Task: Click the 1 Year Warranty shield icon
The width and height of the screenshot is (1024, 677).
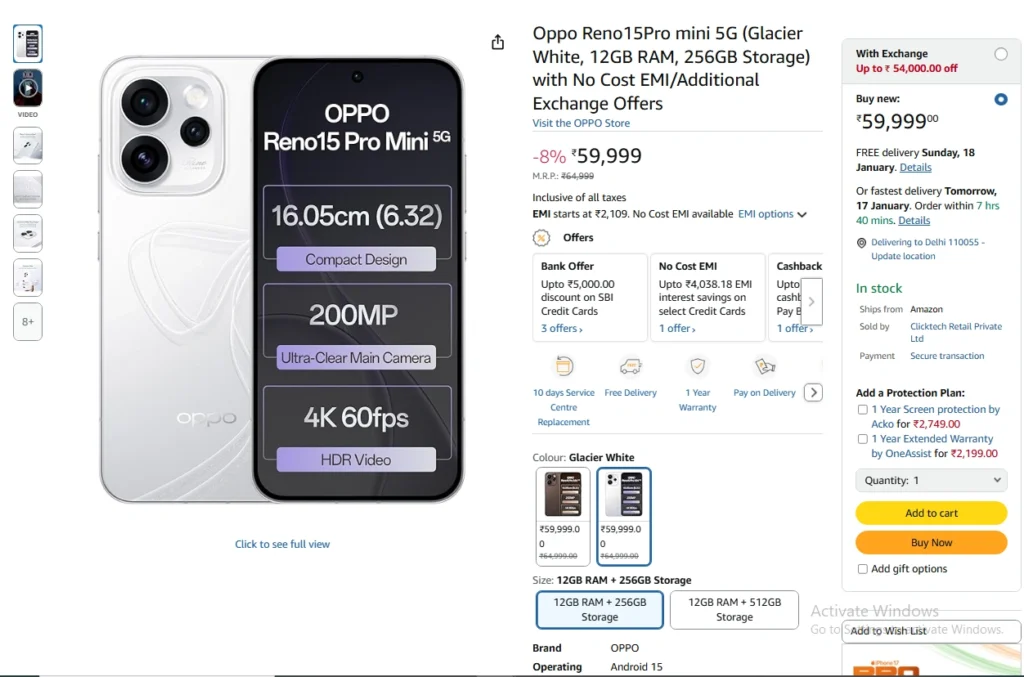Action: 698,366
